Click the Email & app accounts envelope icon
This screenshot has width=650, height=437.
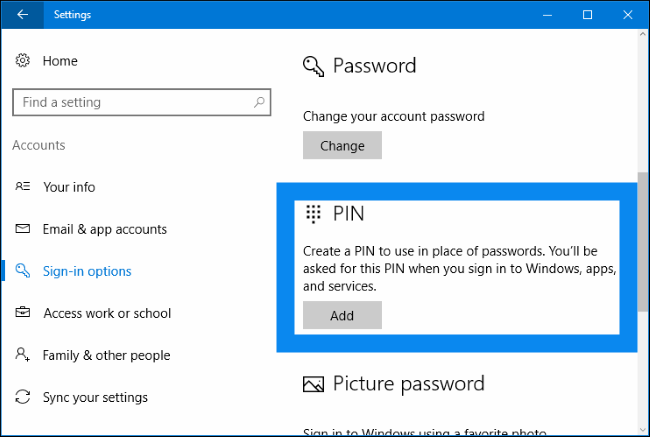pos(23,229)
